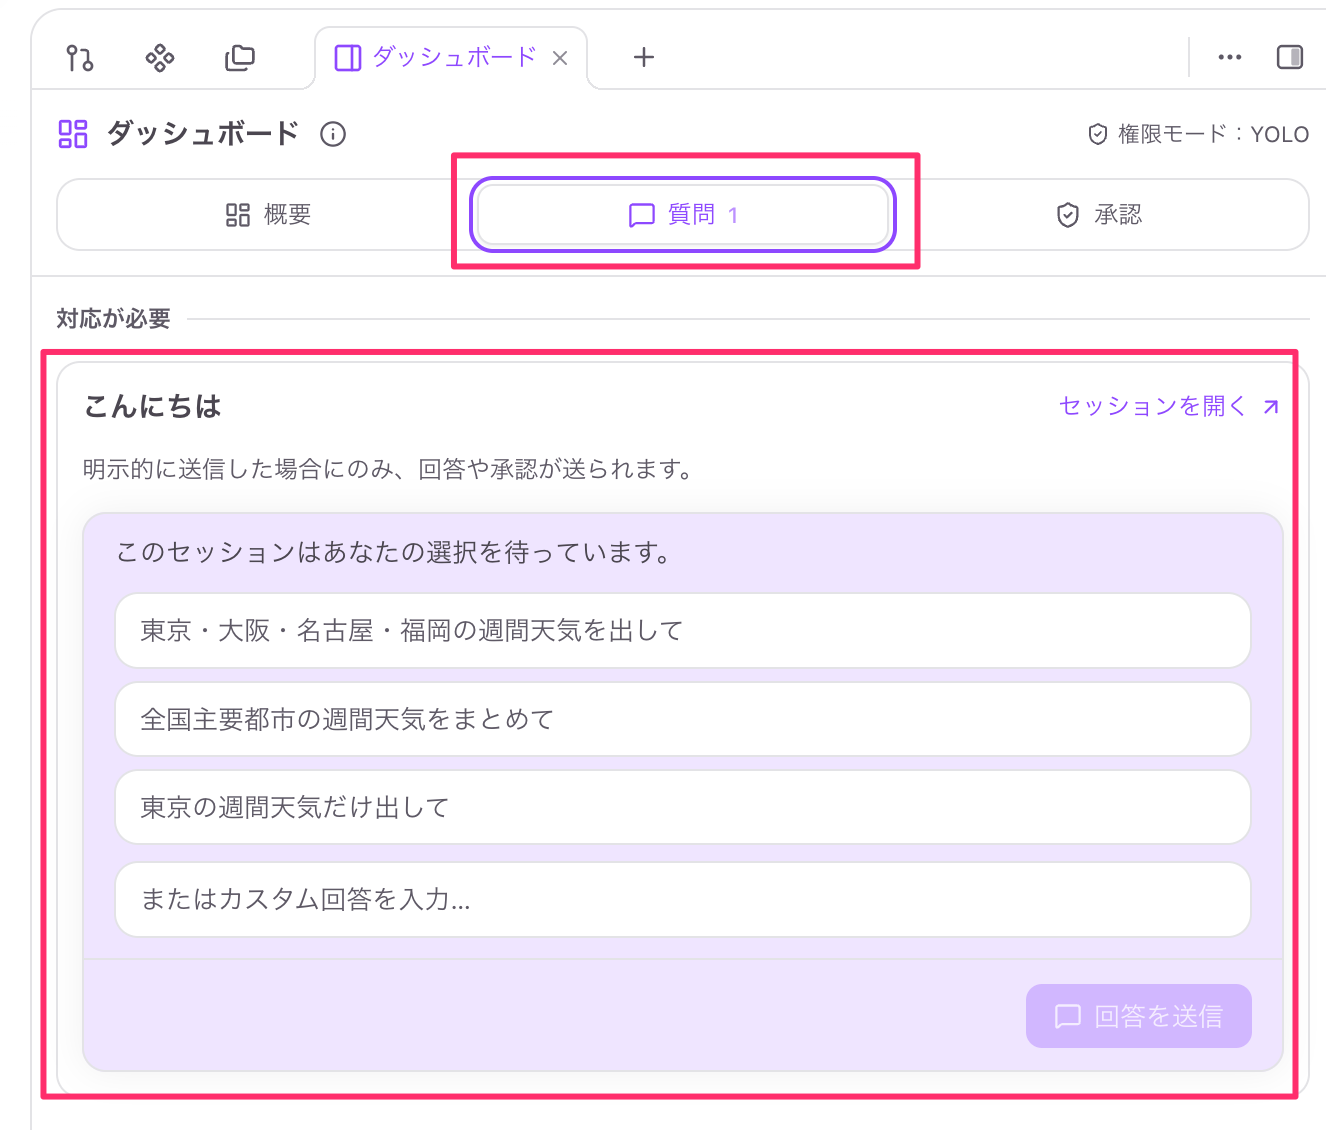Click the こんにちは session title
The image size is (1326, 1130).
coord(152,406)
